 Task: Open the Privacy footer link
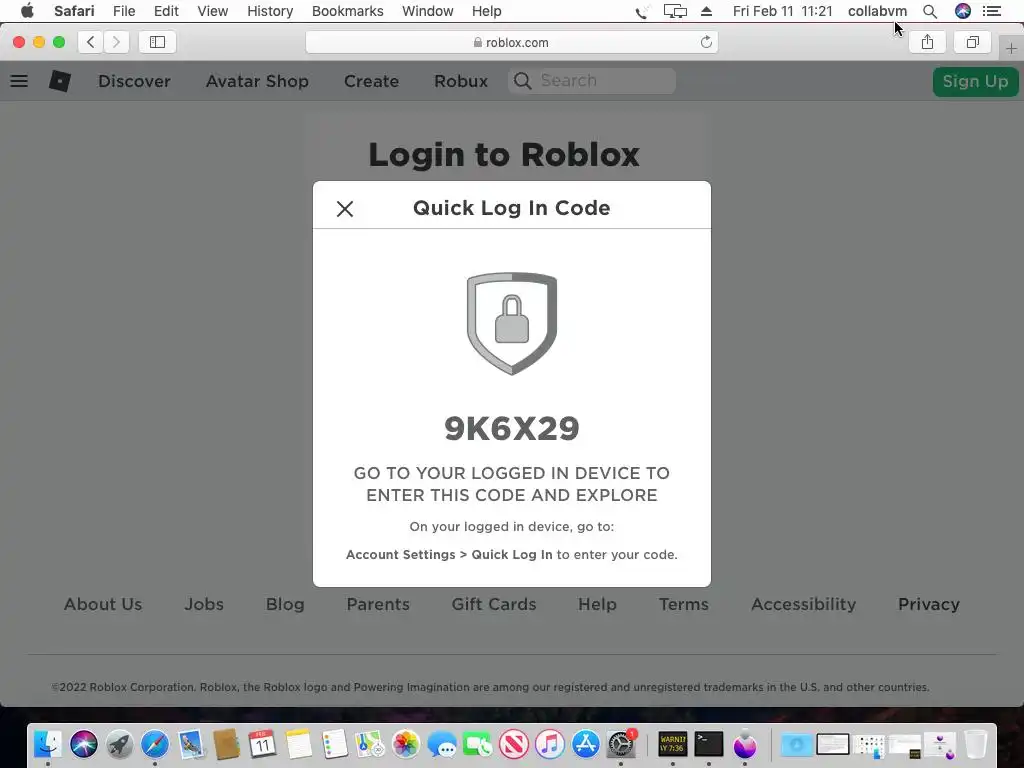[929, 604]
